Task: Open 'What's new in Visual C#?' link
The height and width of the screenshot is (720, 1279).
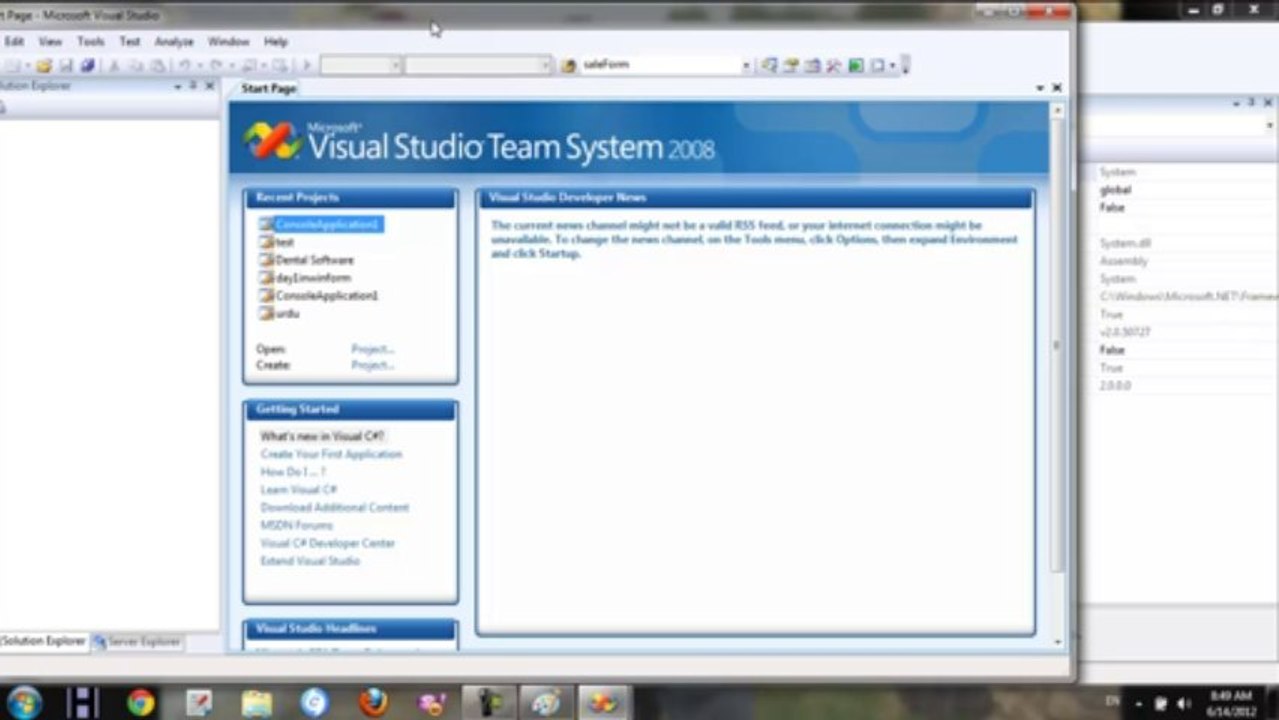Action: pyautogui.click(x=322, y=436)
